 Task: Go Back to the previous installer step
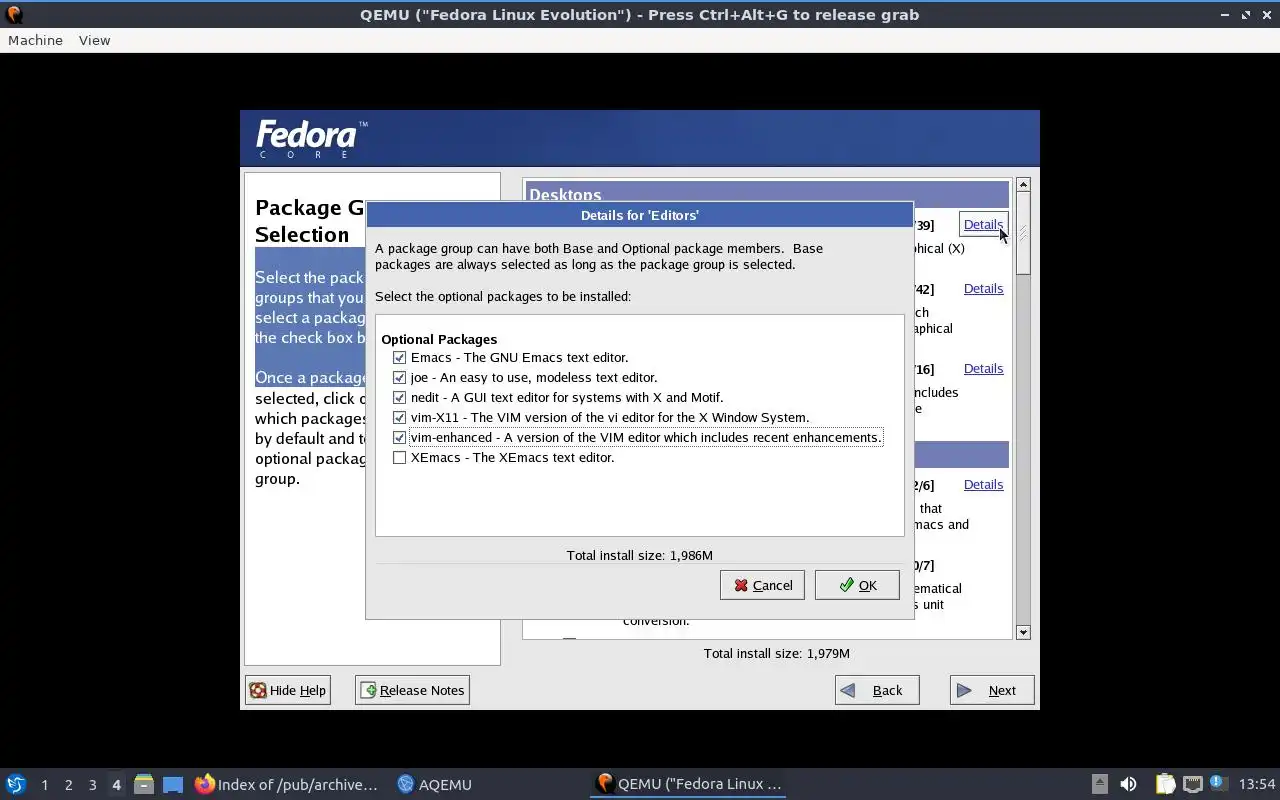coord(877,690)
